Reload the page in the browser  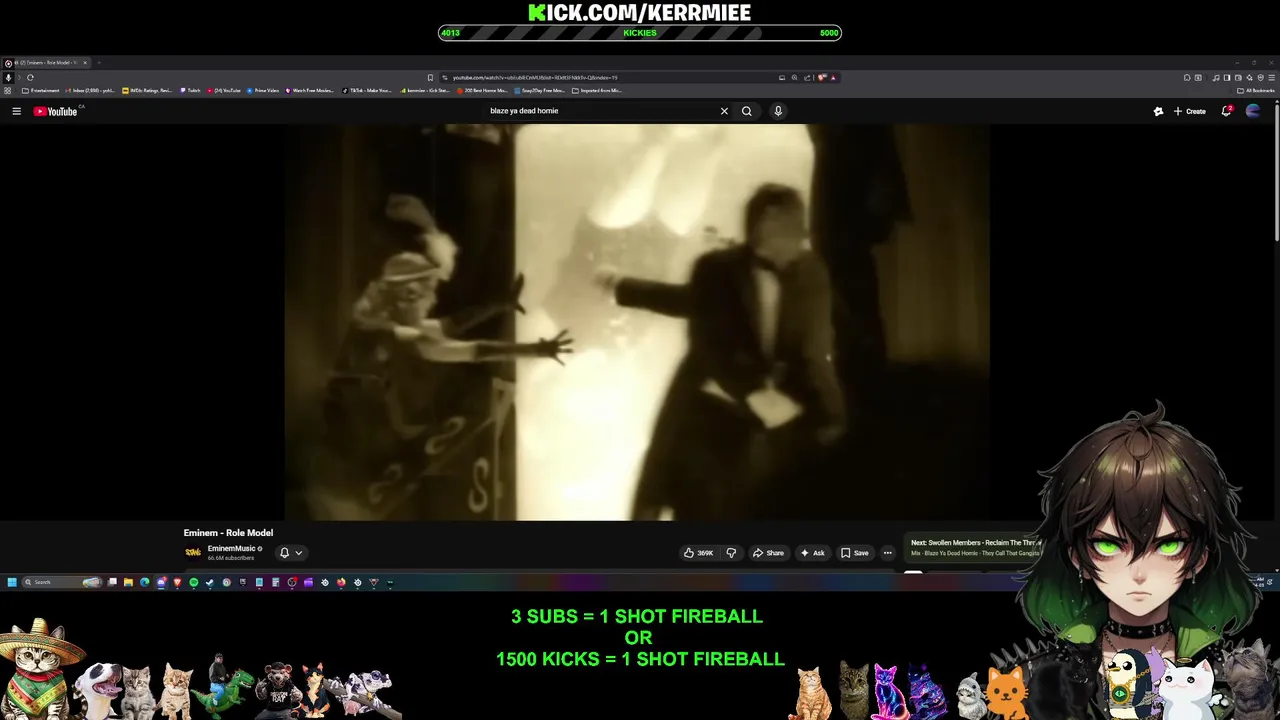pos(30,77)
